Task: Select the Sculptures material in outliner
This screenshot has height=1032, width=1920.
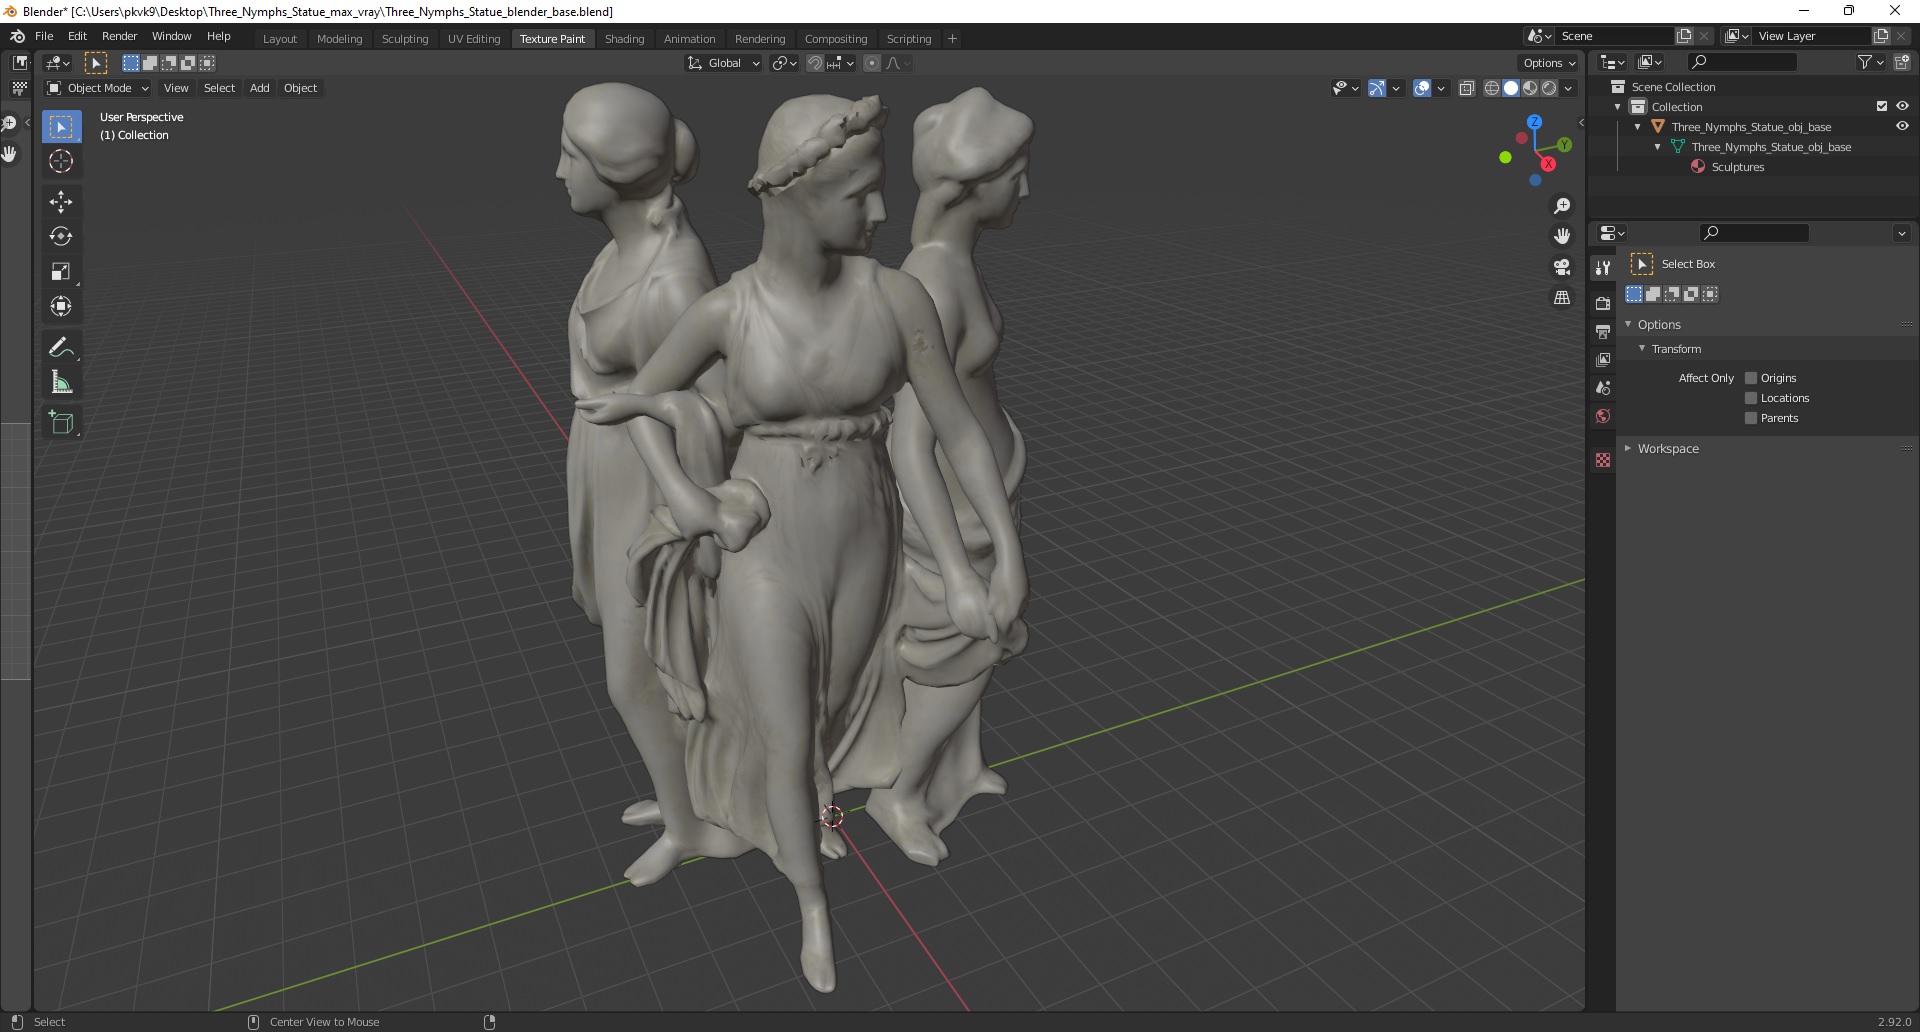Action: pos(1737,167)
